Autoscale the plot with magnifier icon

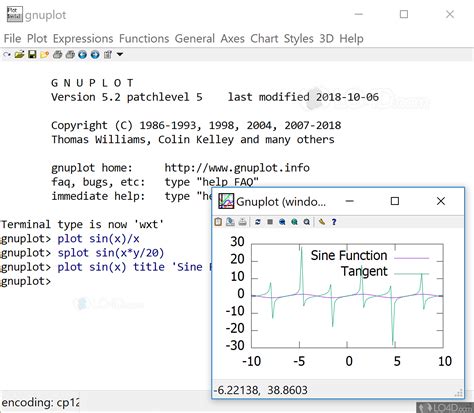coord(307,222)
